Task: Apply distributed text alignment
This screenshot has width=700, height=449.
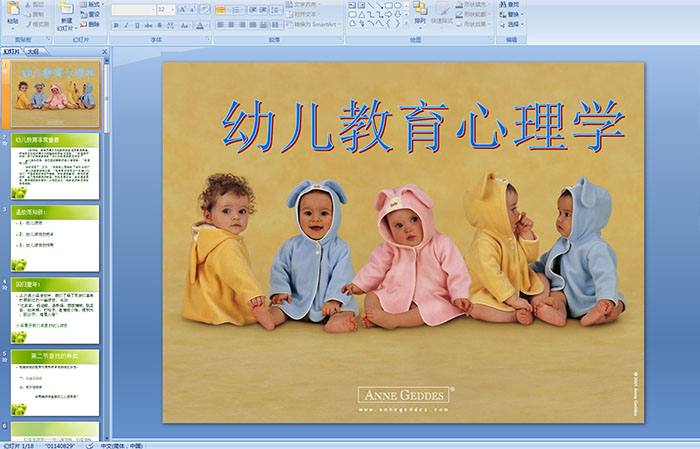Action: pos(263,25)
